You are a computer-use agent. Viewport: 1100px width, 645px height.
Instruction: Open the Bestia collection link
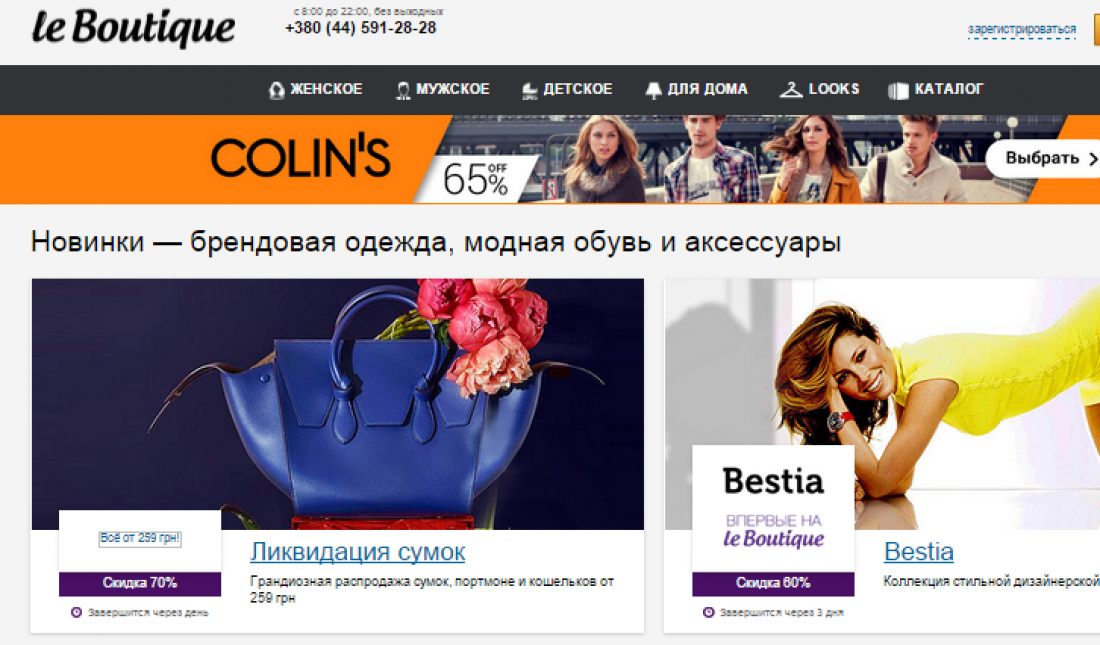point(918,552)
